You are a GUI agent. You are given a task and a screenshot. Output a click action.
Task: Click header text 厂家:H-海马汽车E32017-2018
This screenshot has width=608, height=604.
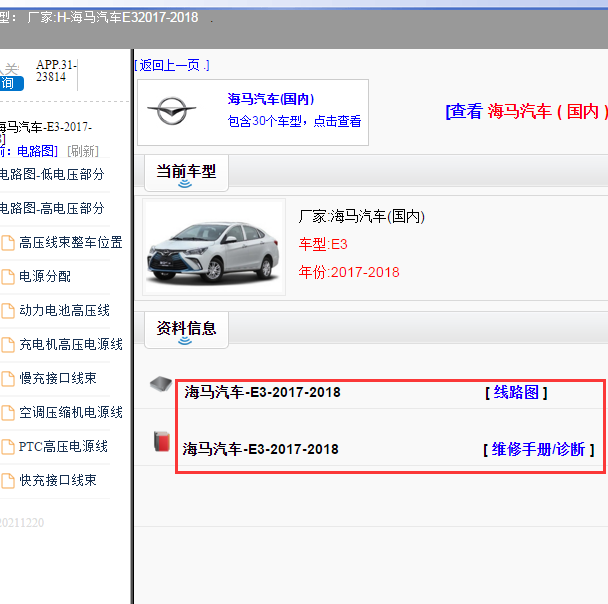tap(112, 17)
